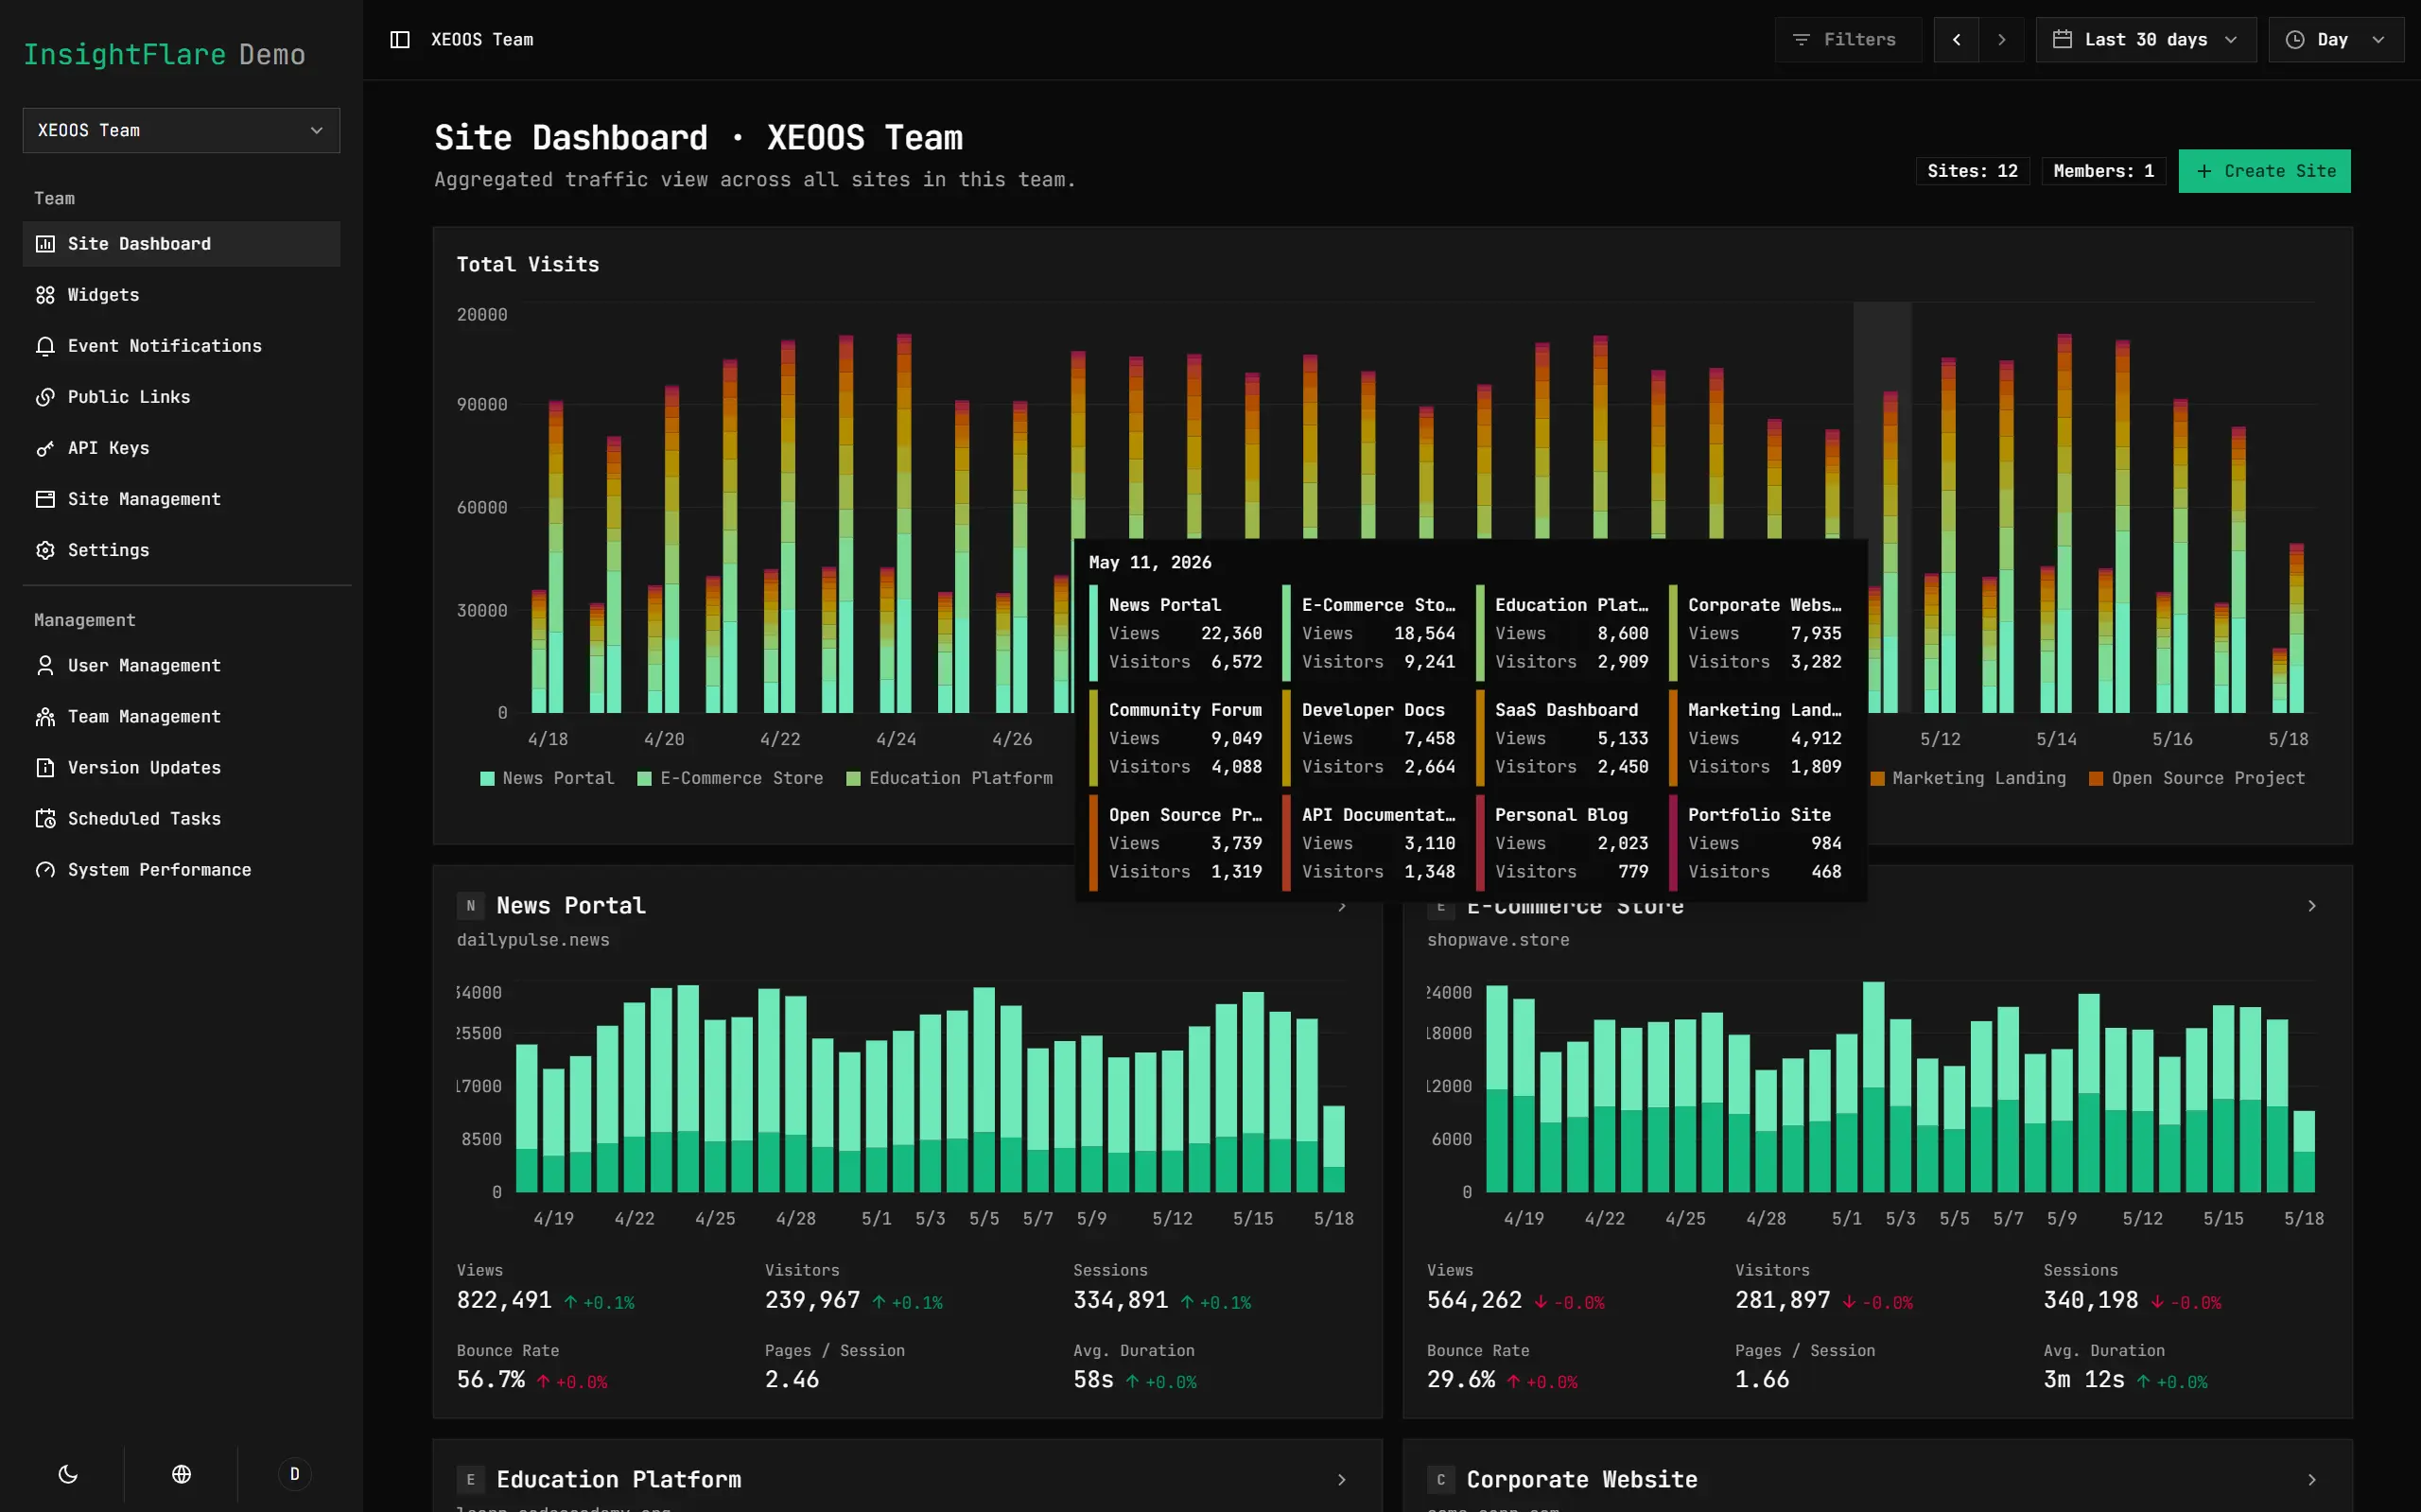Click News Portal Views value 822,491
This screenshot has height=1512, width=2421.
click(504, 1300)
